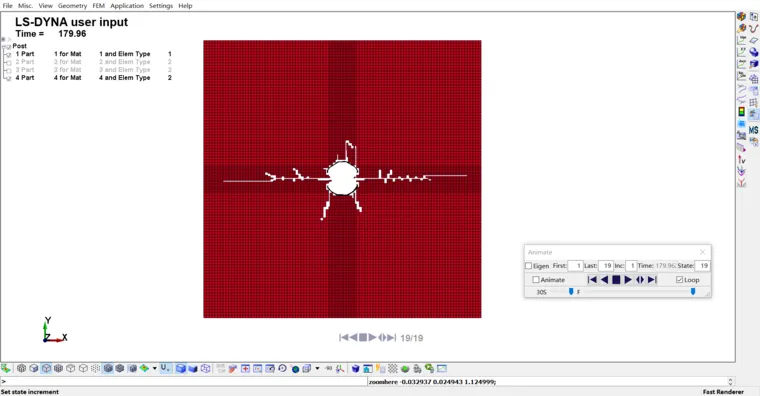
Task: Click play button below the viewport model
Action: pos(372,337)
